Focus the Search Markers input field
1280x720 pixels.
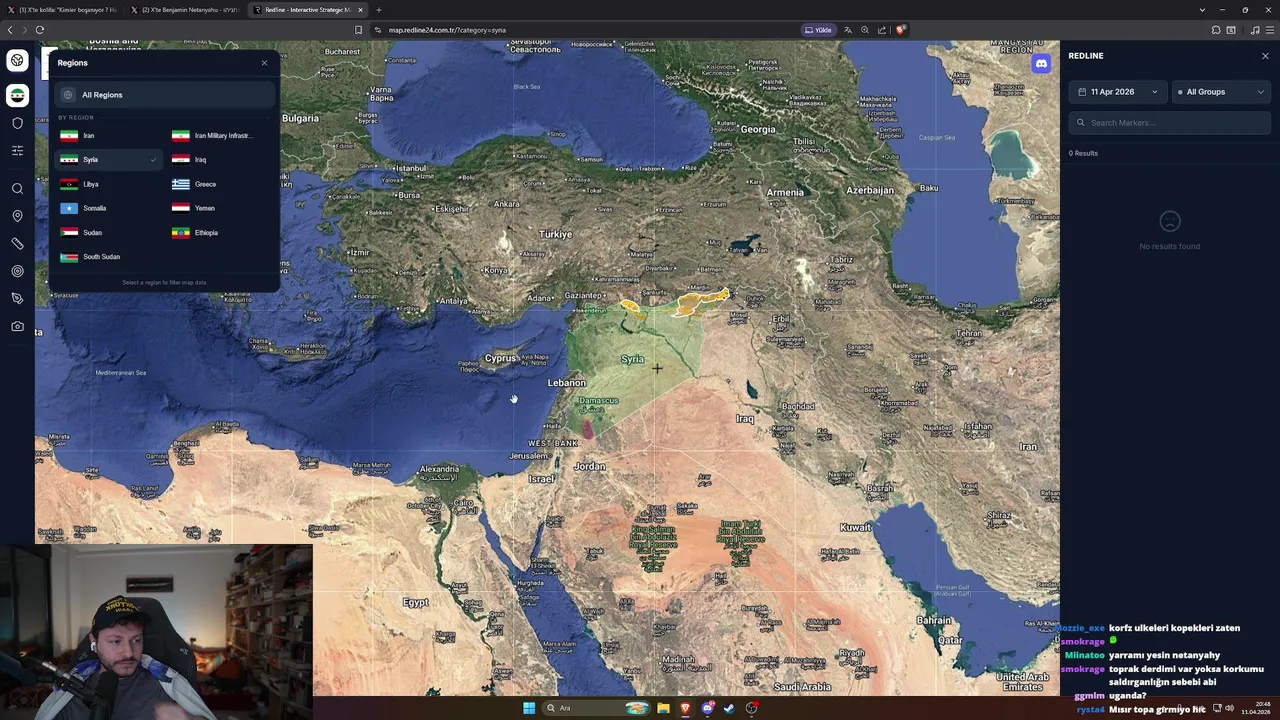(1170, 123)
